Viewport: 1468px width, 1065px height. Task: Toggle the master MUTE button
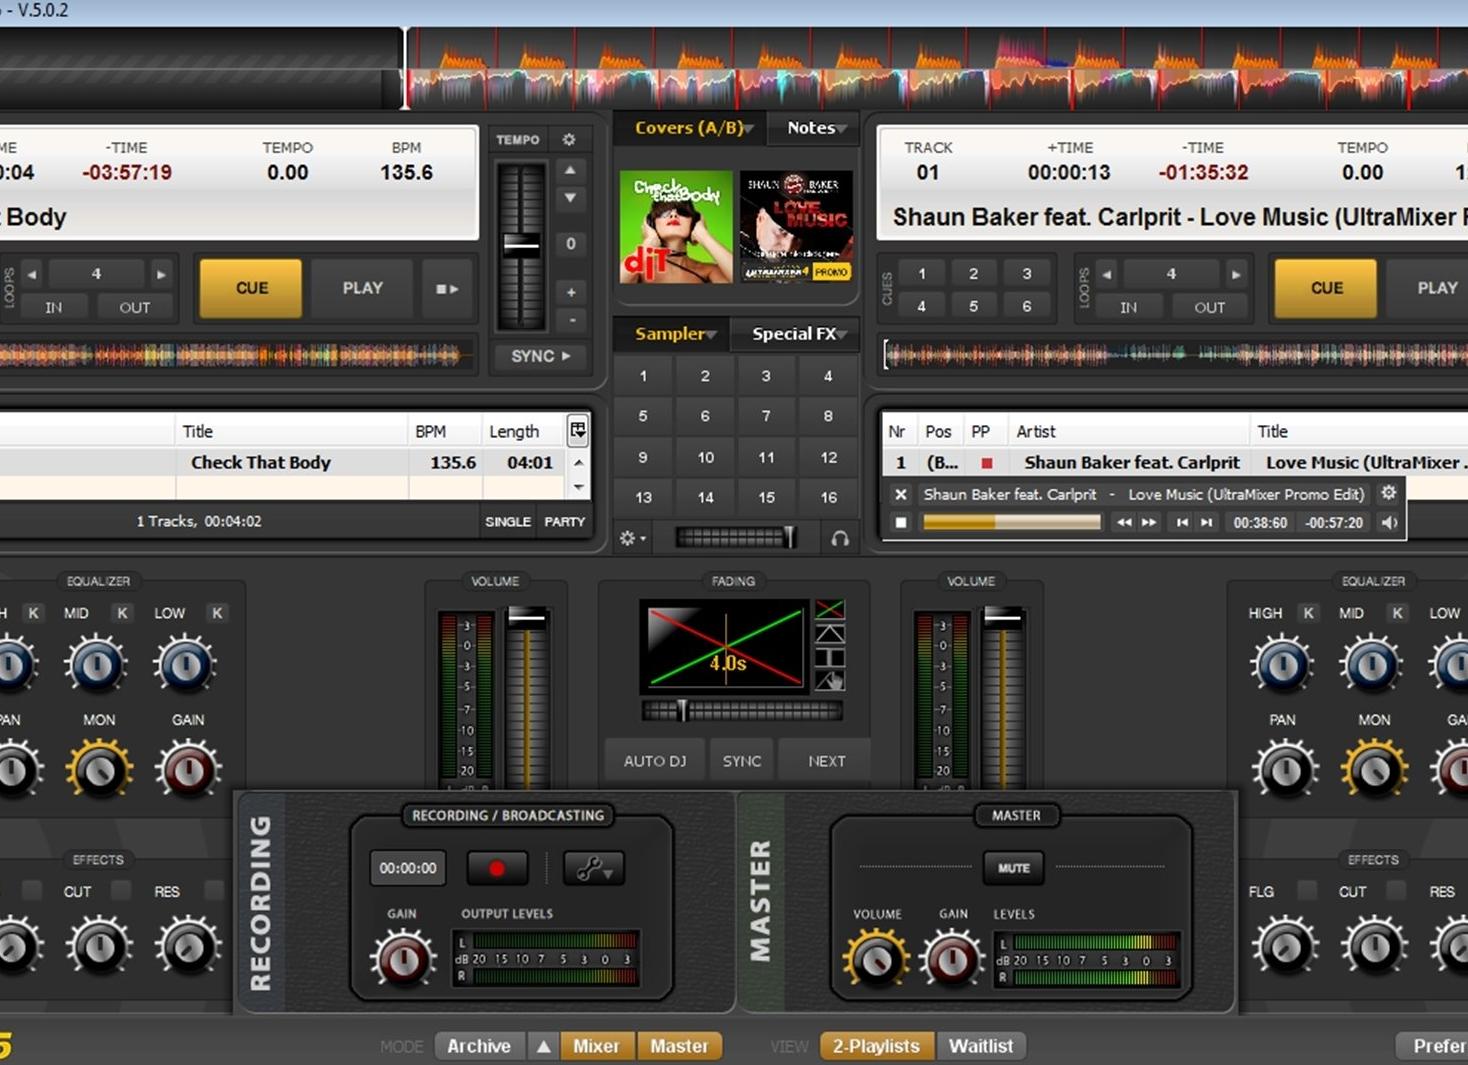point(1013,868)
